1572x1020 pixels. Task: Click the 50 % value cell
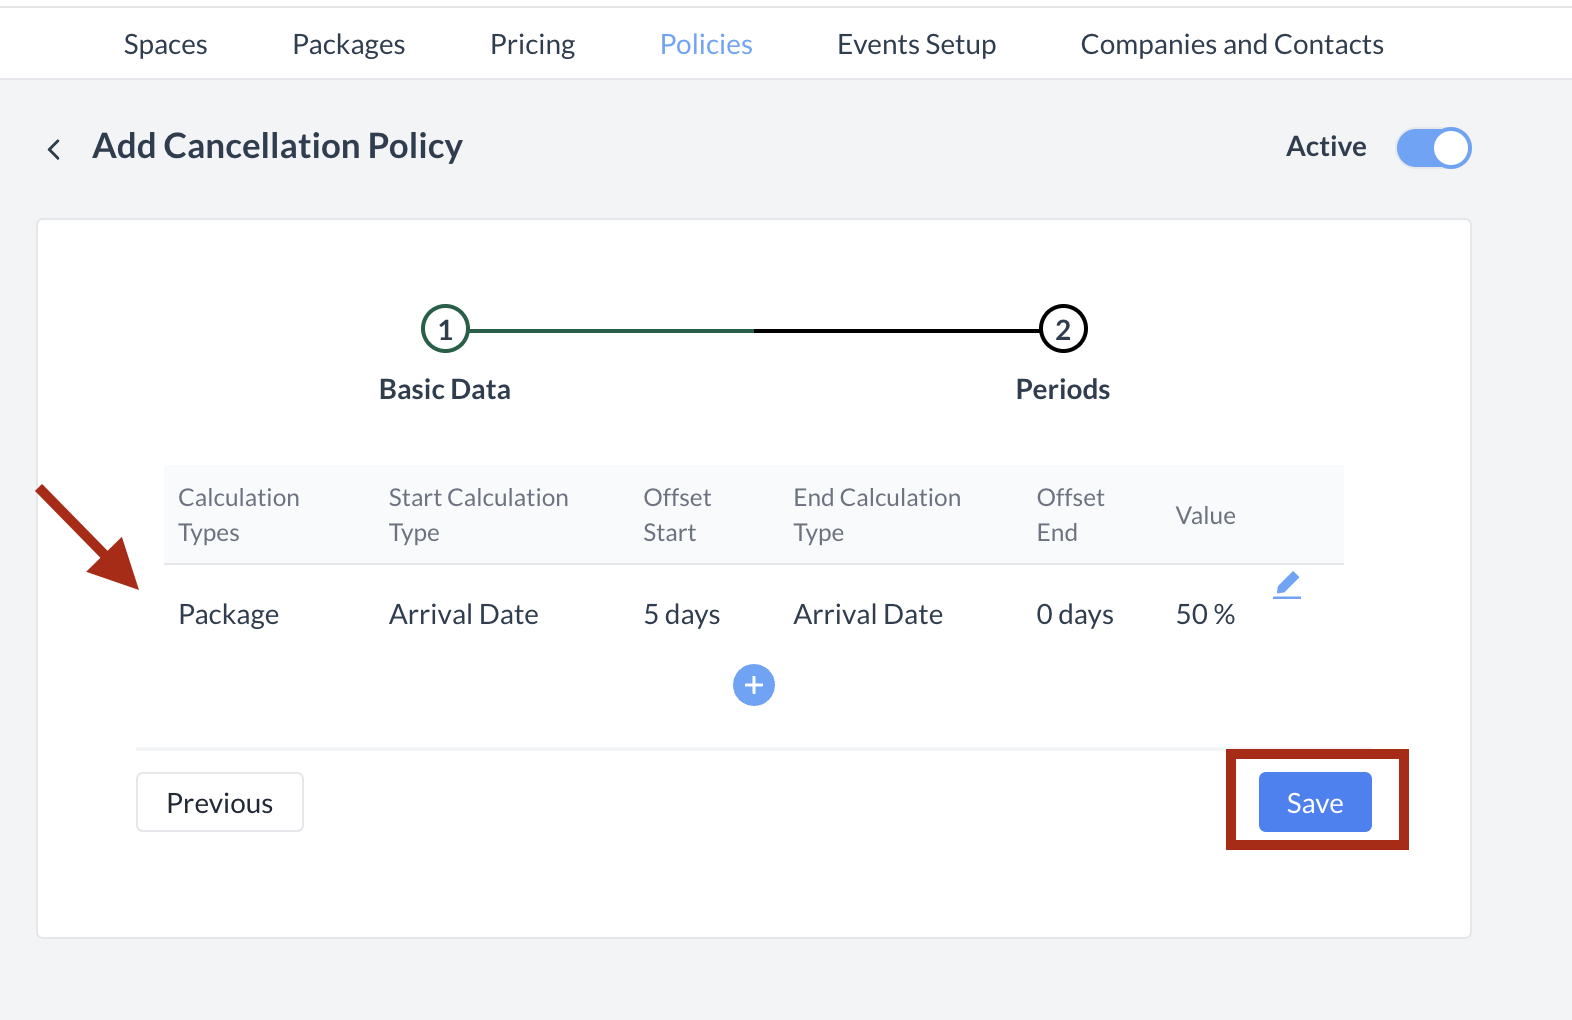tap(1205, 614)
